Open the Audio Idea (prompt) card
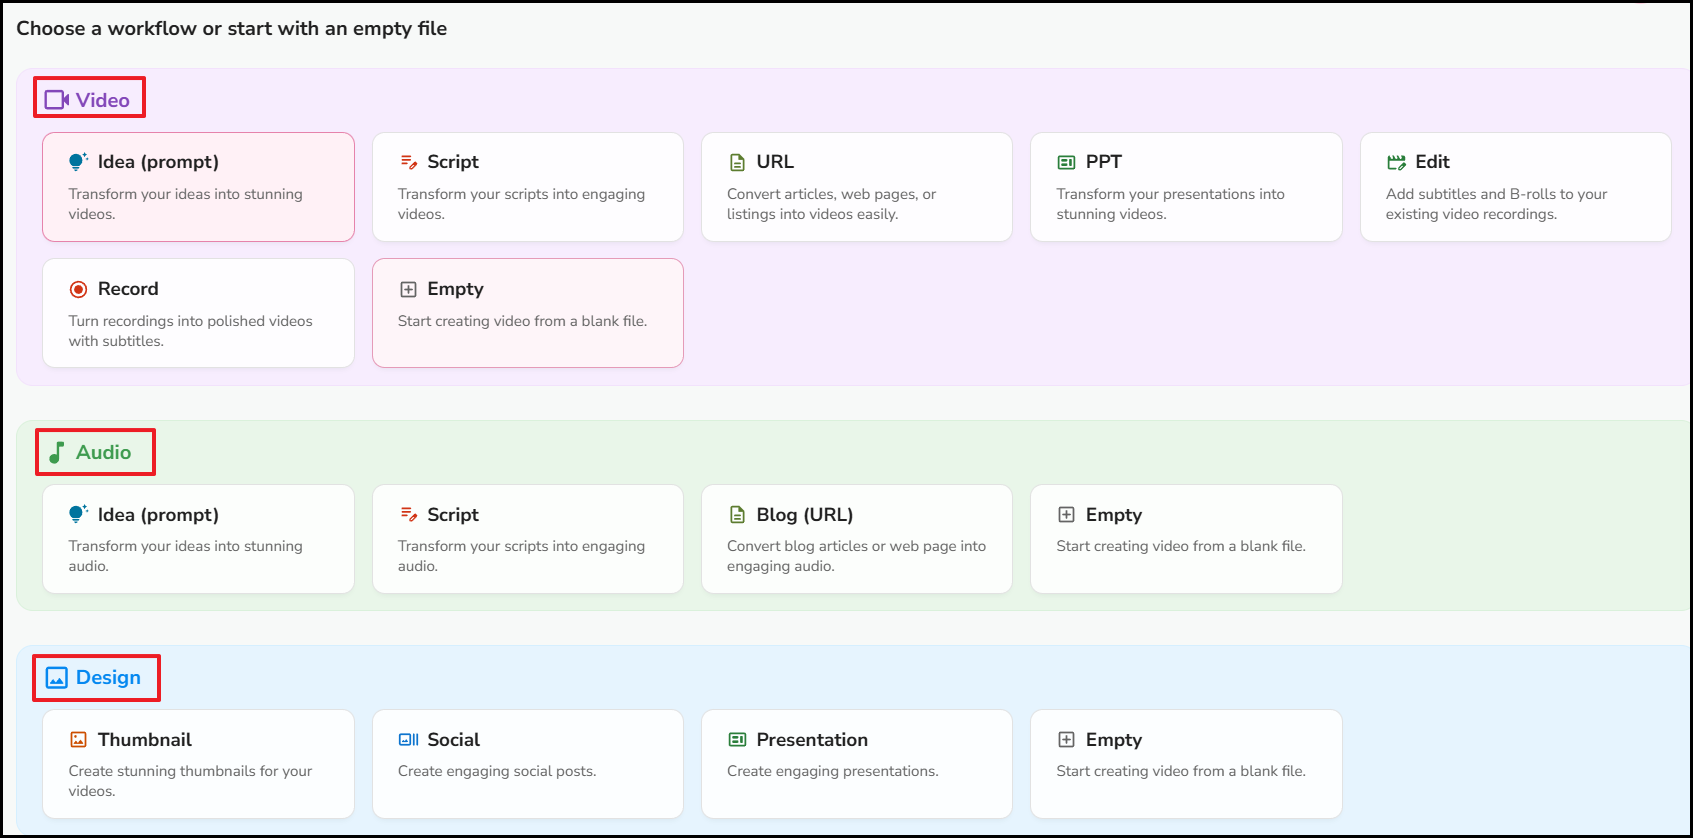 click(198, 539)
